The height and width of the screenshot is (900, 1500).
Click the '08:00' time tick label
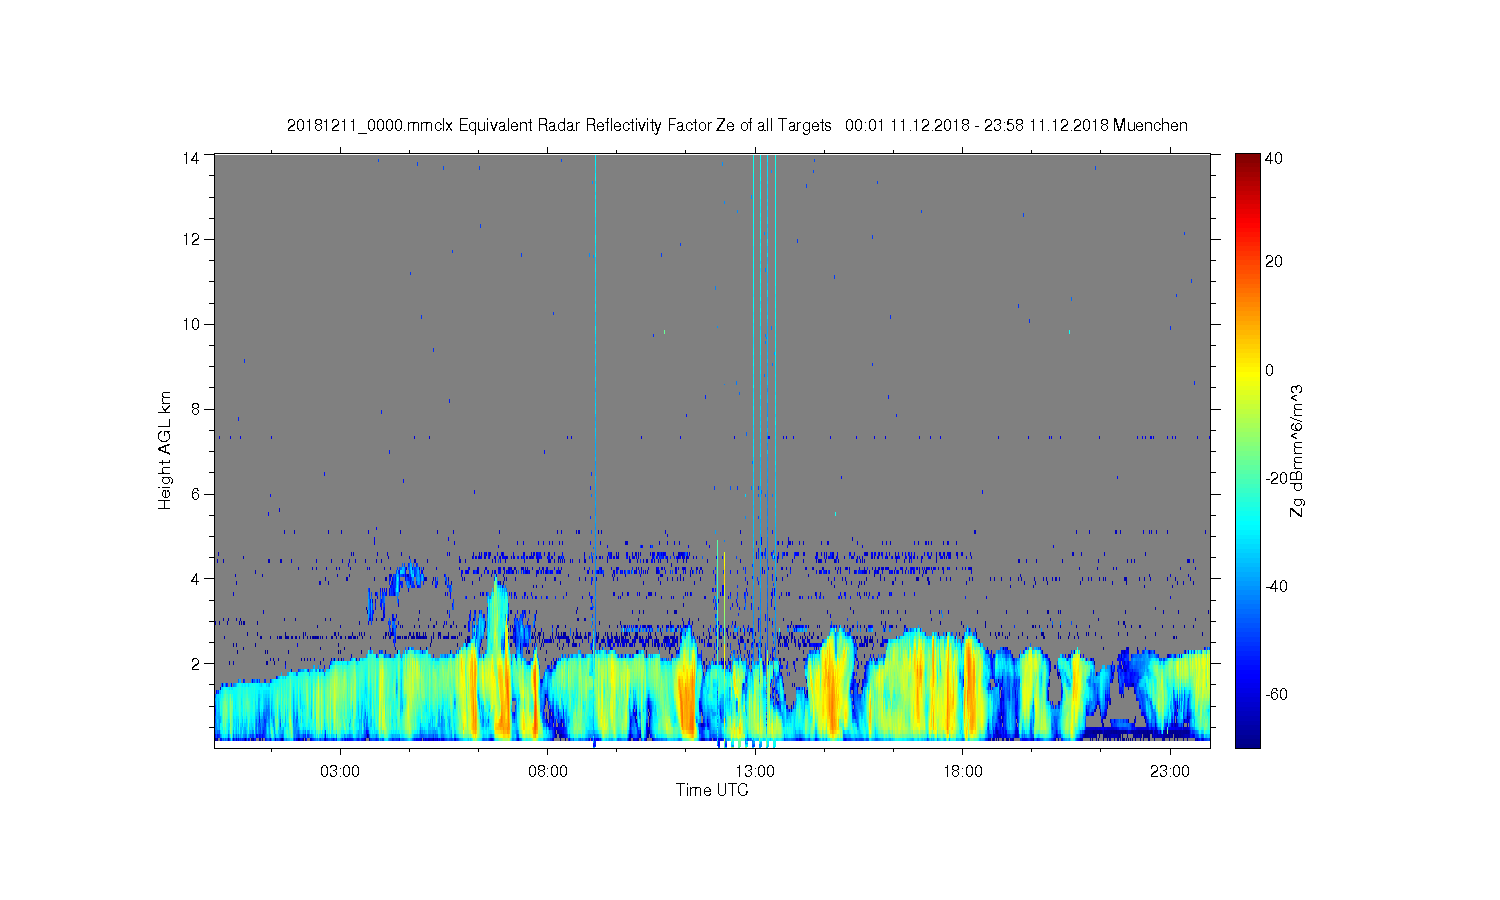[548, 771]
